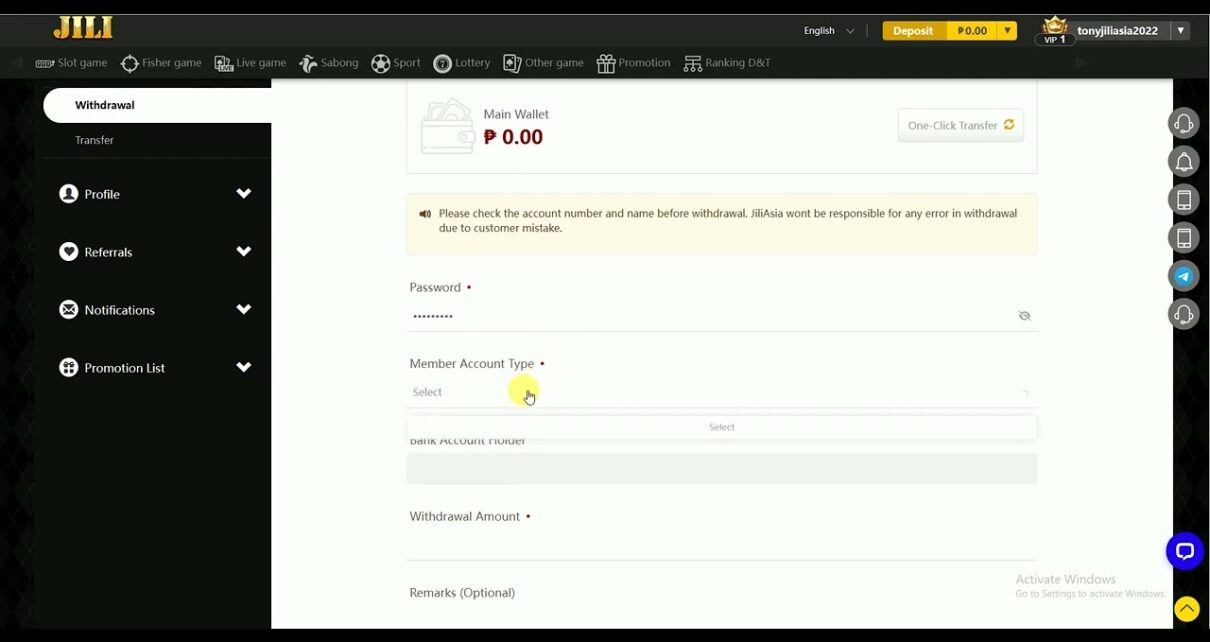Open customer support headset icon at top
This screenshot has width=1210, height=642.
(1184, 123)
